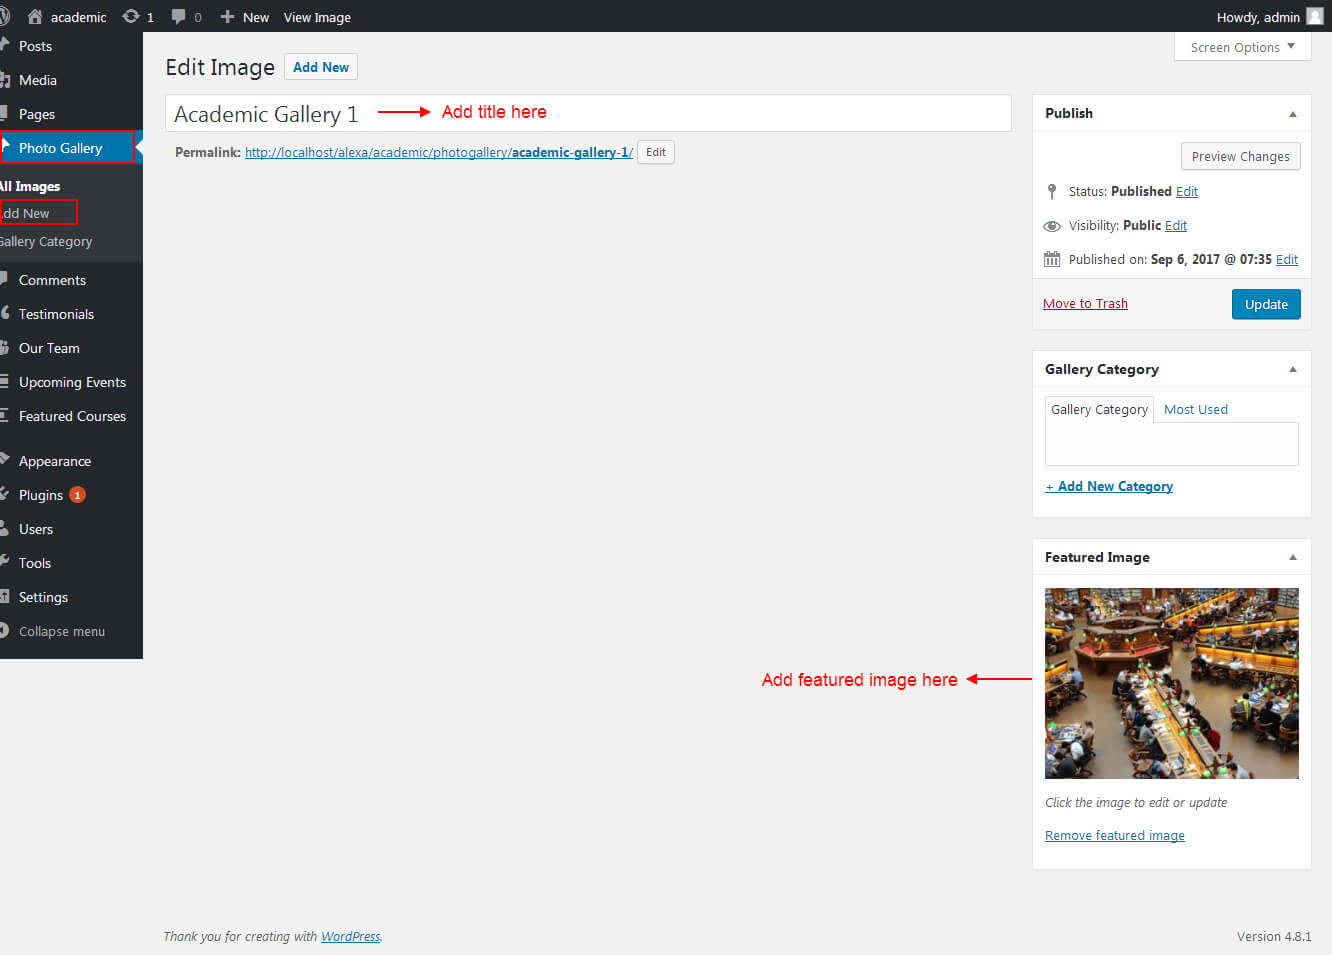Click Preview Changes button
This screenshot has height=955, width=1332.
(1240, 156)
